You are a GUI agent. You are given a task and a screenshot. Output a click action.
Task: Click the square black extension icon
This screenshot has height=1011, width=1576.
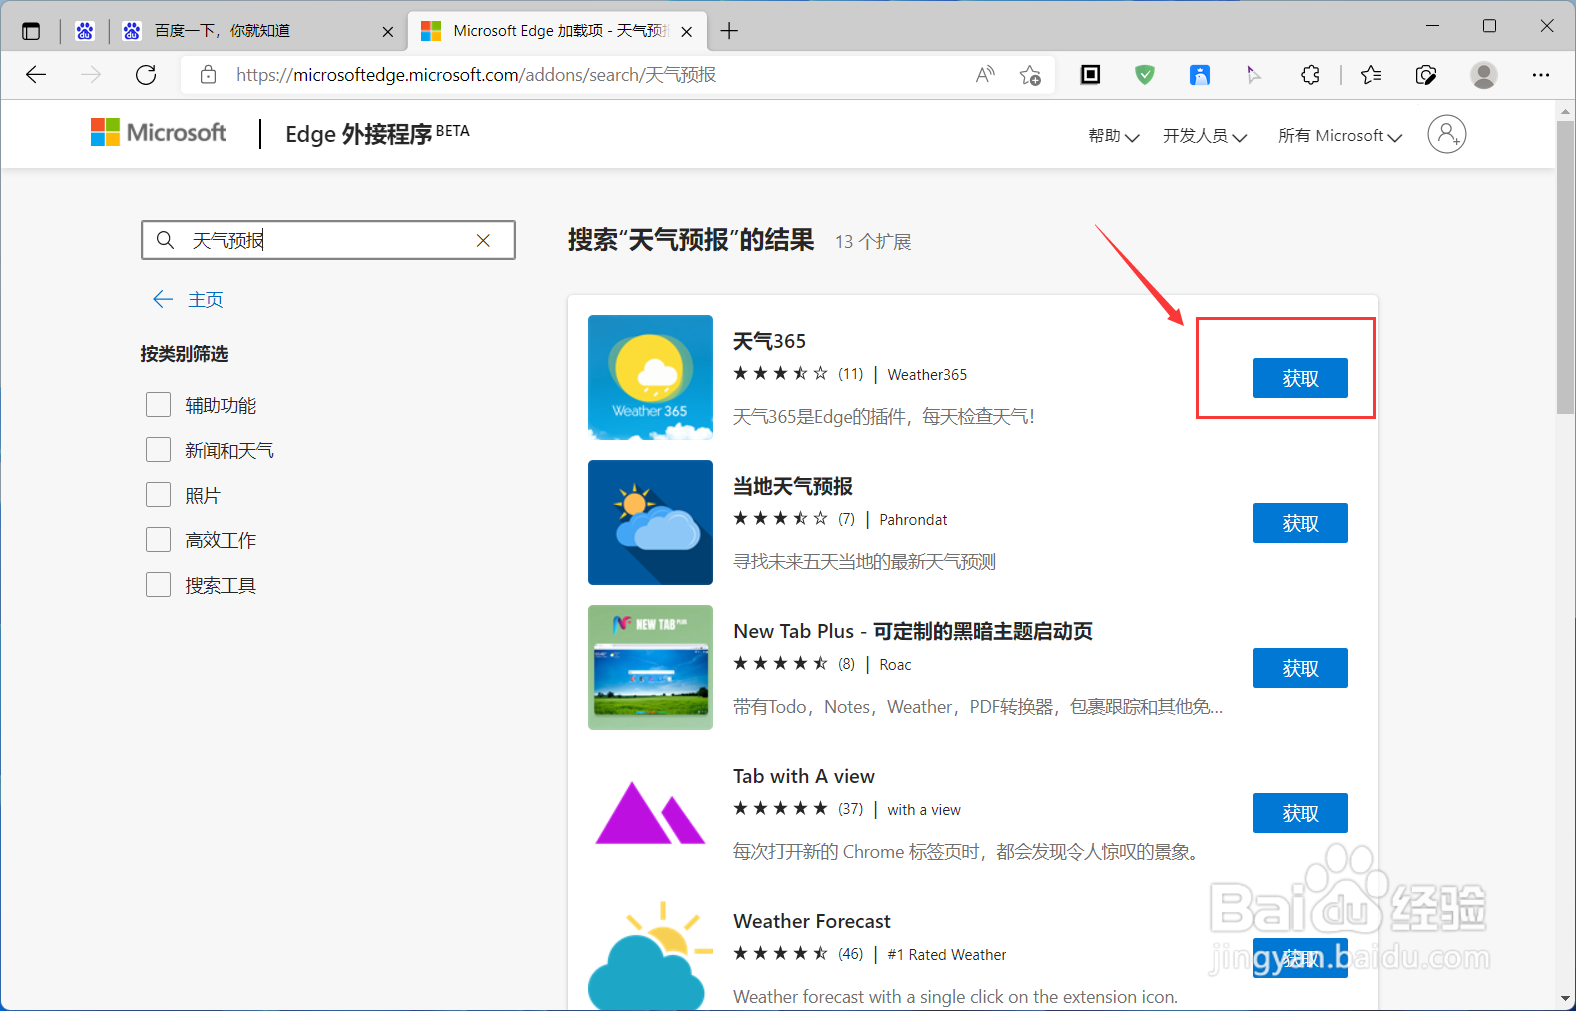click(1091, 75)
